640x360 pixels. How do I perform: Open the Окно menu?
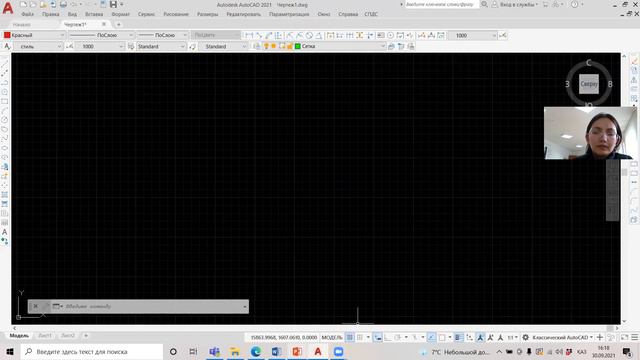point(324,14)
